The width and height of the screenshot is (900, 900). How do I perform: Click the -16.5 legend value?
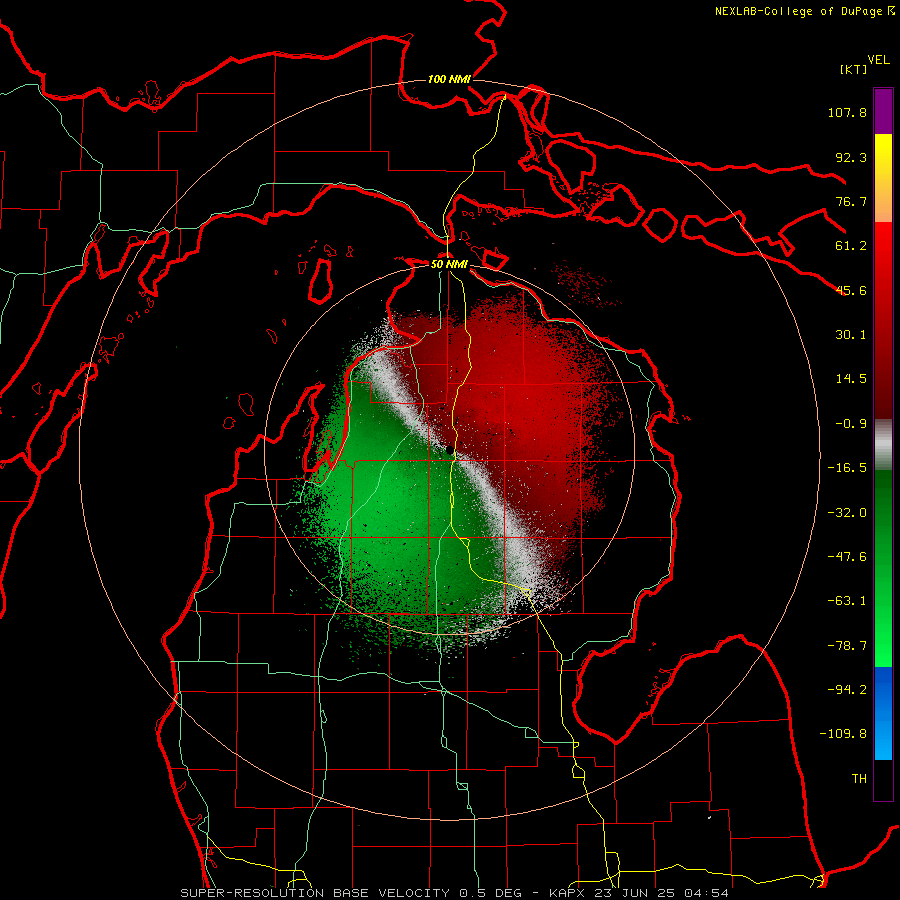click(847, 468)
